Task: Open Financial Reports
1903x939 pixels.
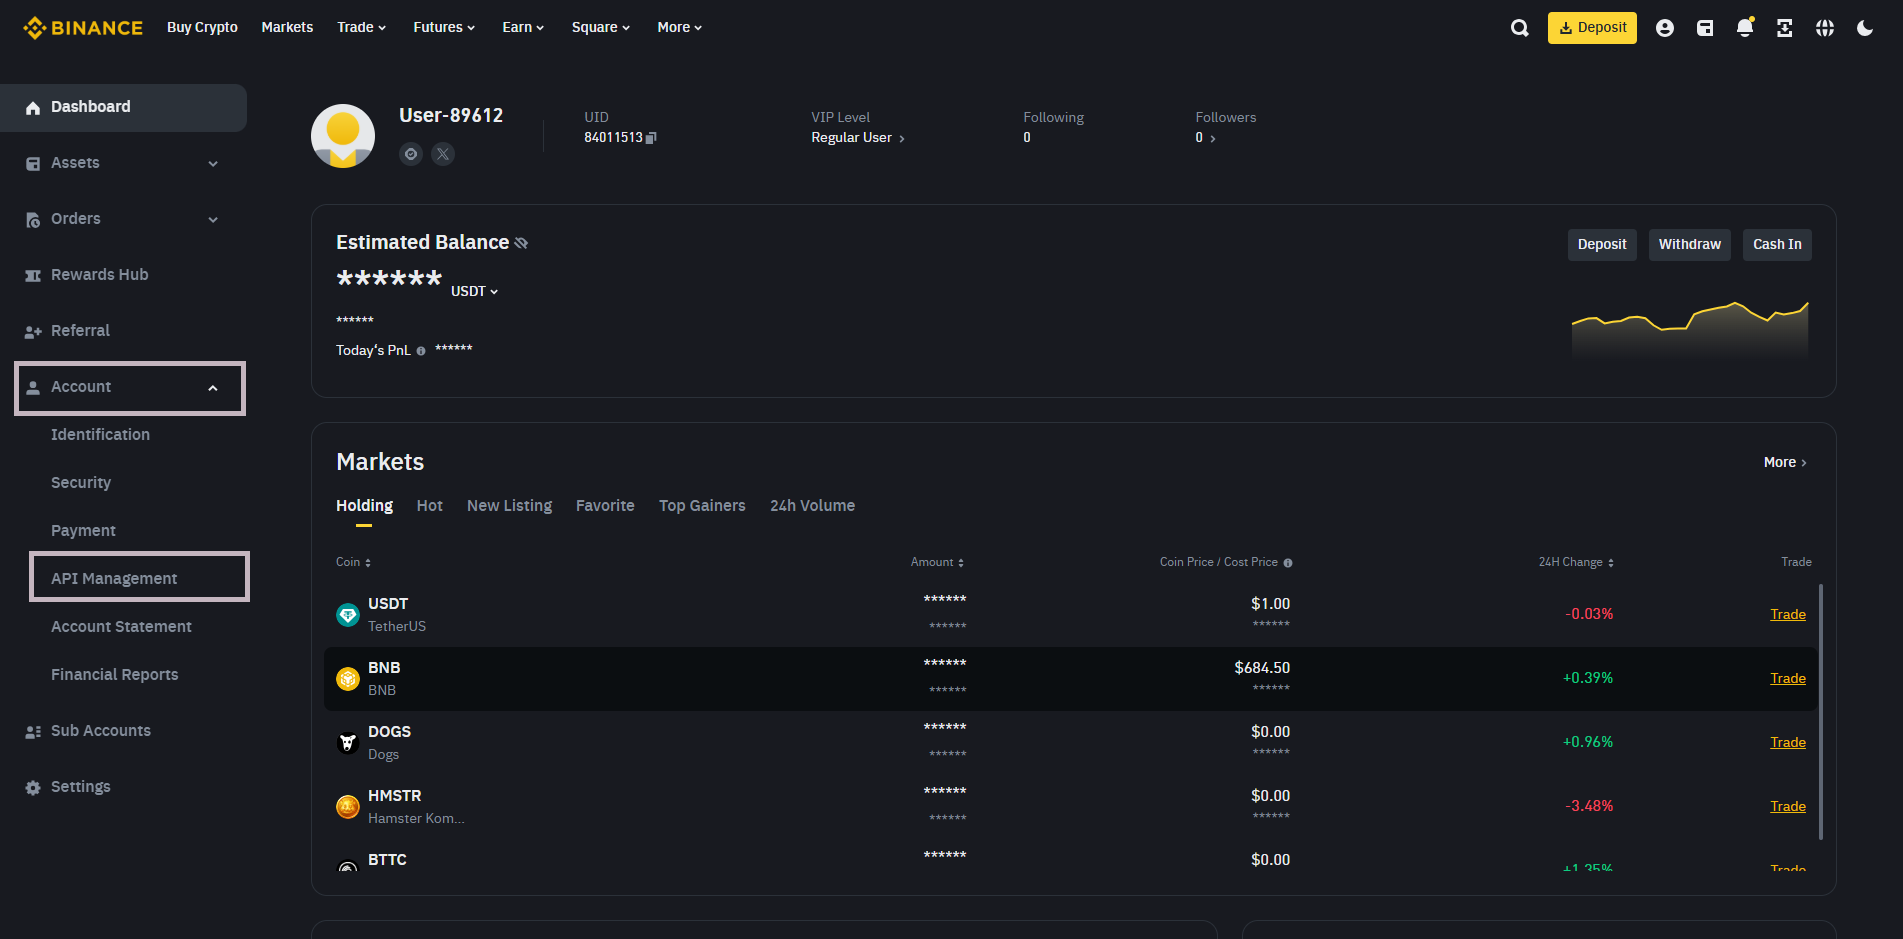Action: [x=115, y=675]
